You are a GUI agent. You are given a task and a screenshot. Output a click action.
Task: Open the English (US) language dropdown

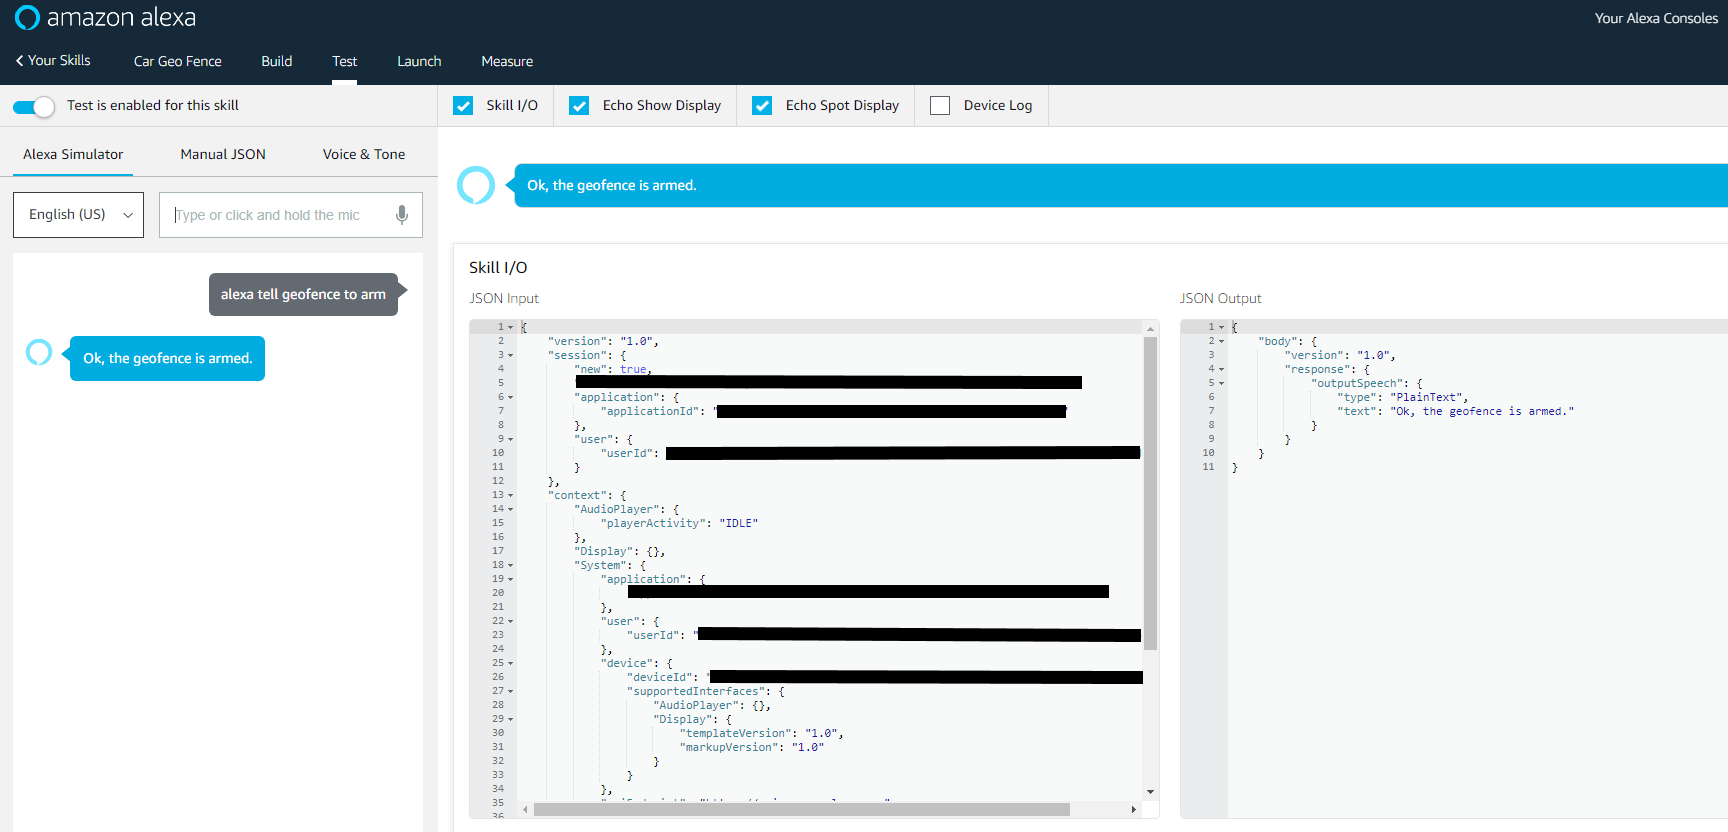[78, 215]
